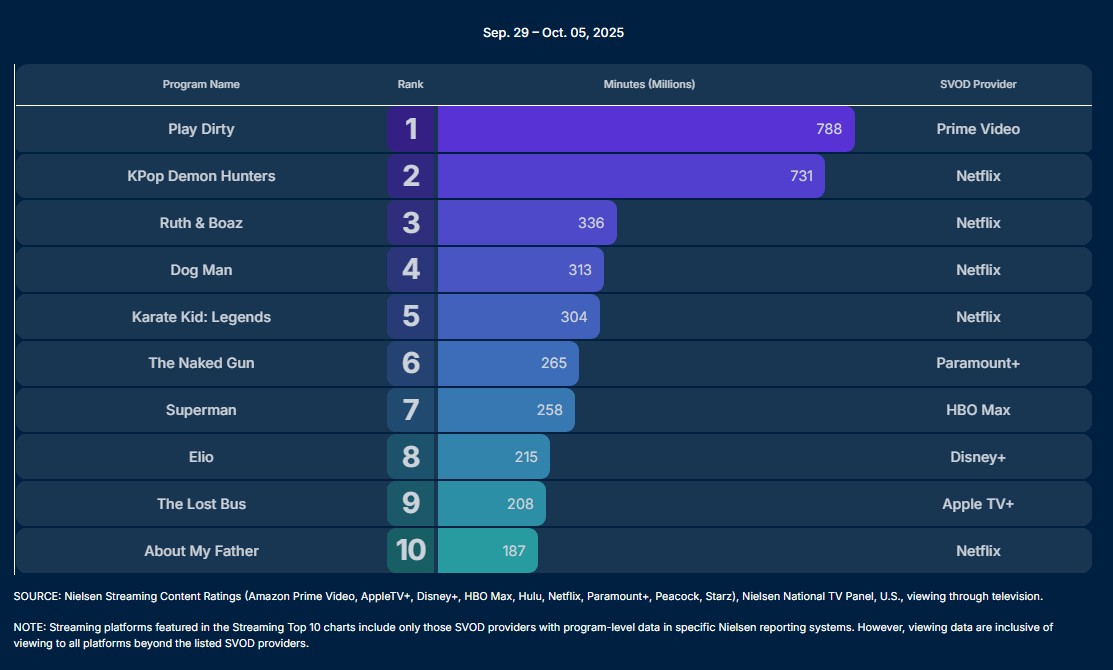Click the HBO Max provider label

(978, 410)
